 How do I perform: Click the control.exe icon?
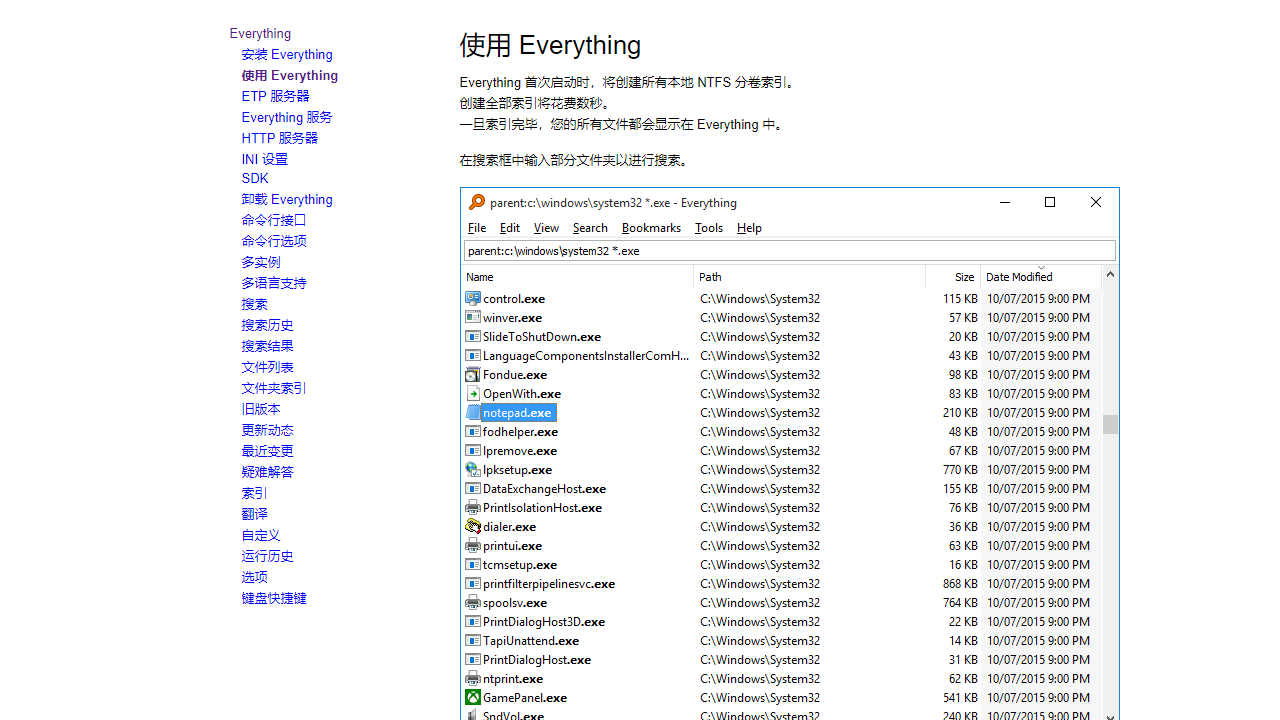[x=473, y=298]
